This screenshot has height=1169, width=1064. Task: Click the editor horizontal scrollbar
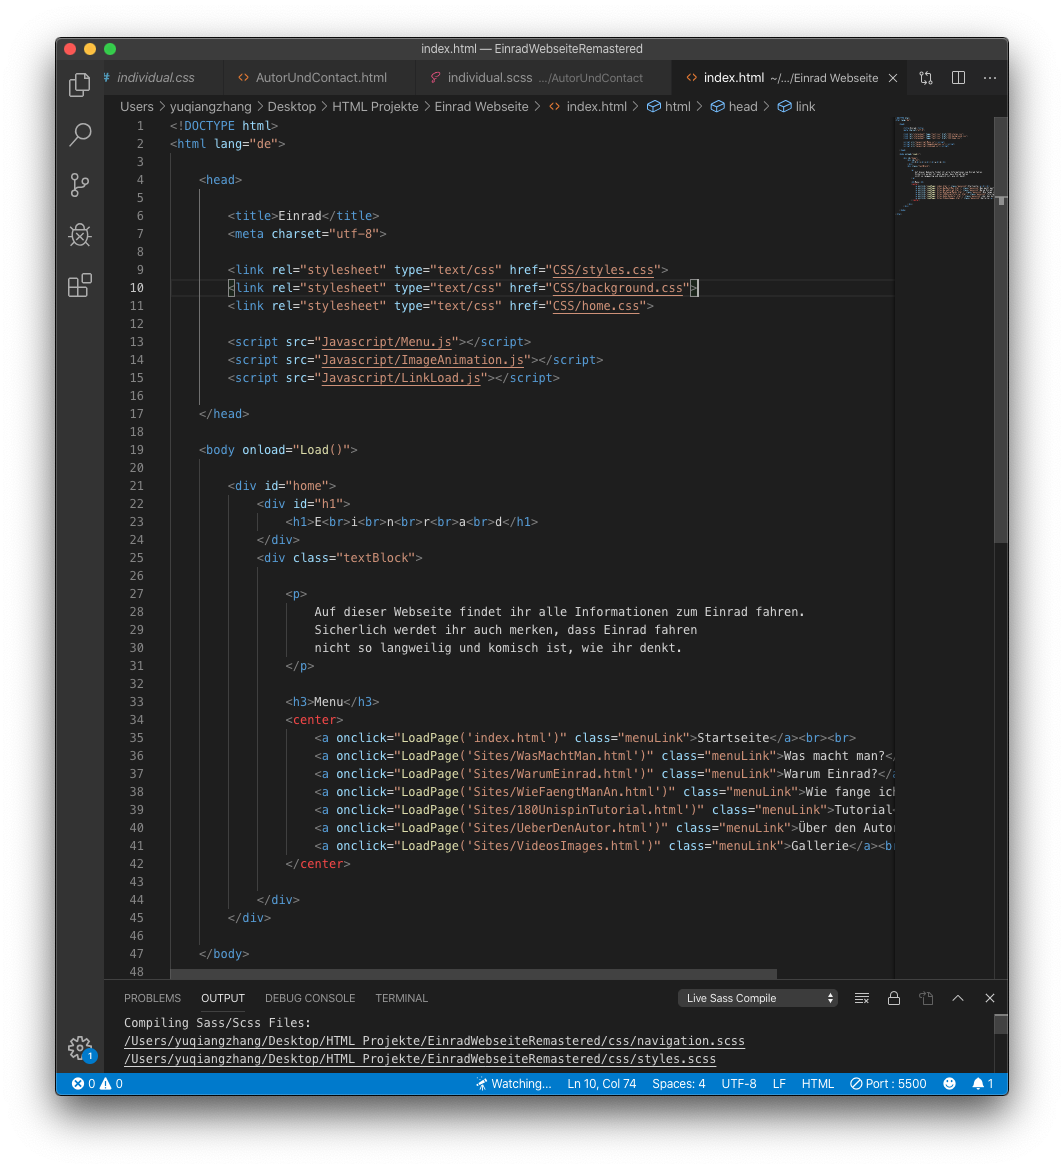(473, 974)
